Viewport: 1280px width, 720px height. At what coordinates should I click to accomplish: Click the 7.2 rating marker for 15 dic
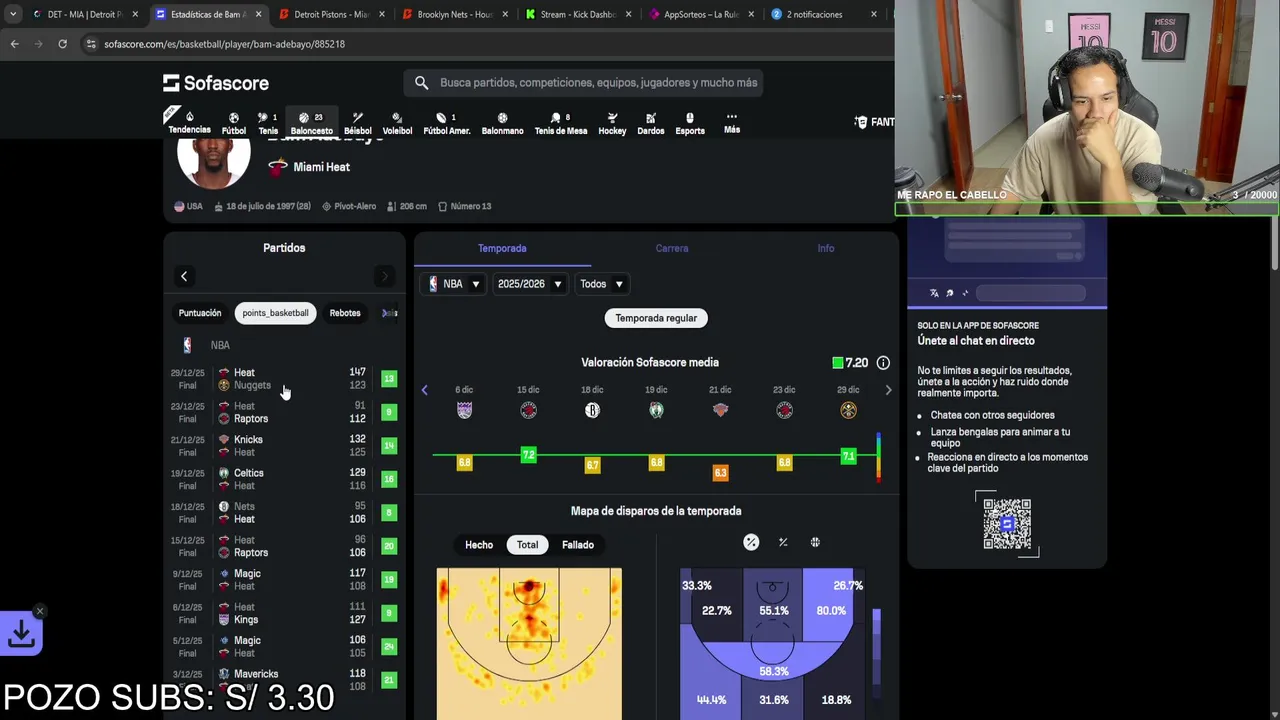528,455
